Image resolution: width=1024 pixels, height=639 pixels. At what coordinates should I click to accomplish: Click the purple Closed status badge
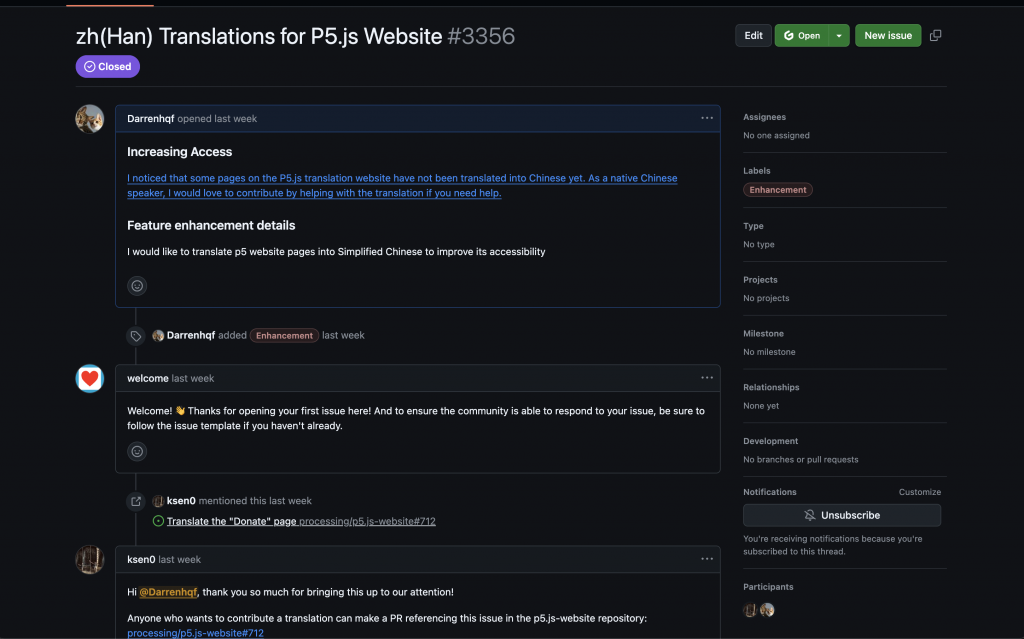click(x=108, y=67)
